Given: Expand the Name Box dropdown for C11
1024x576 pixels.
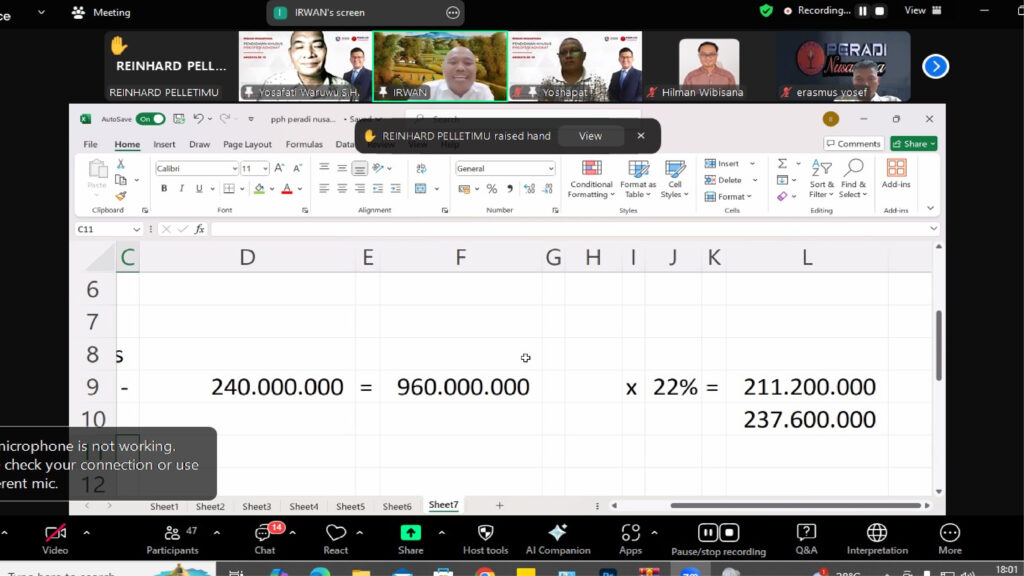Looking at the screenshot, I should click(x=136, y=229).
